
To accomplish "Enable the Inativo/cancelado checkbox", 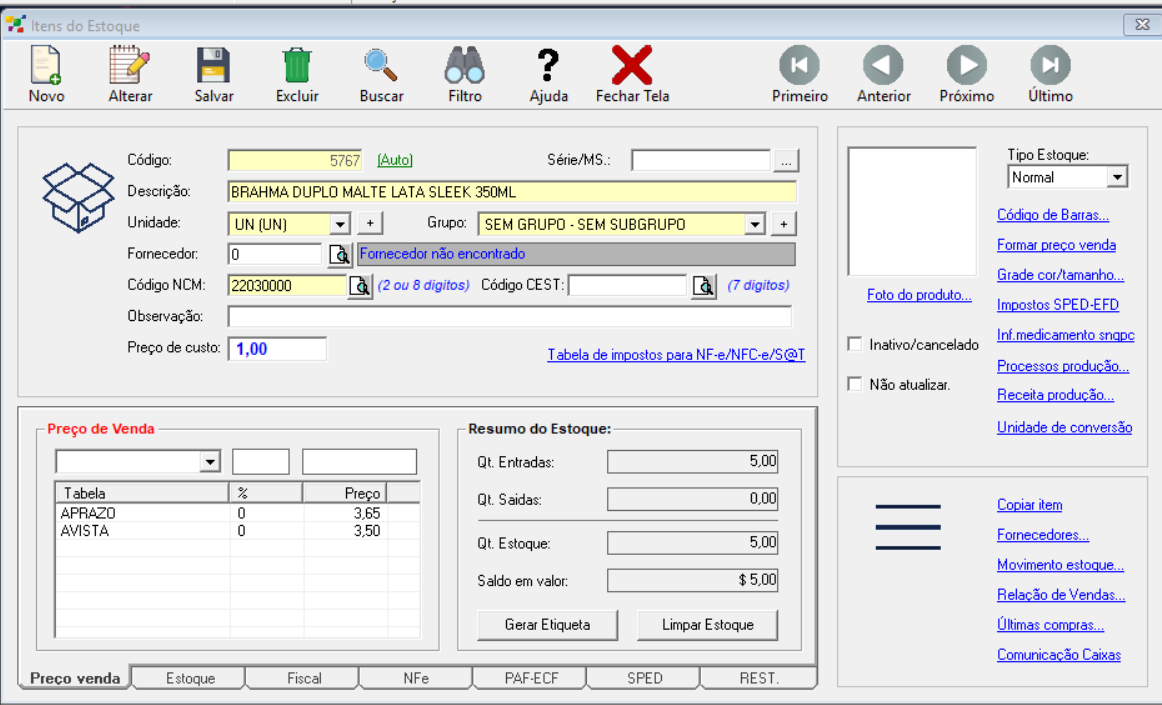I will coord(855,344).
